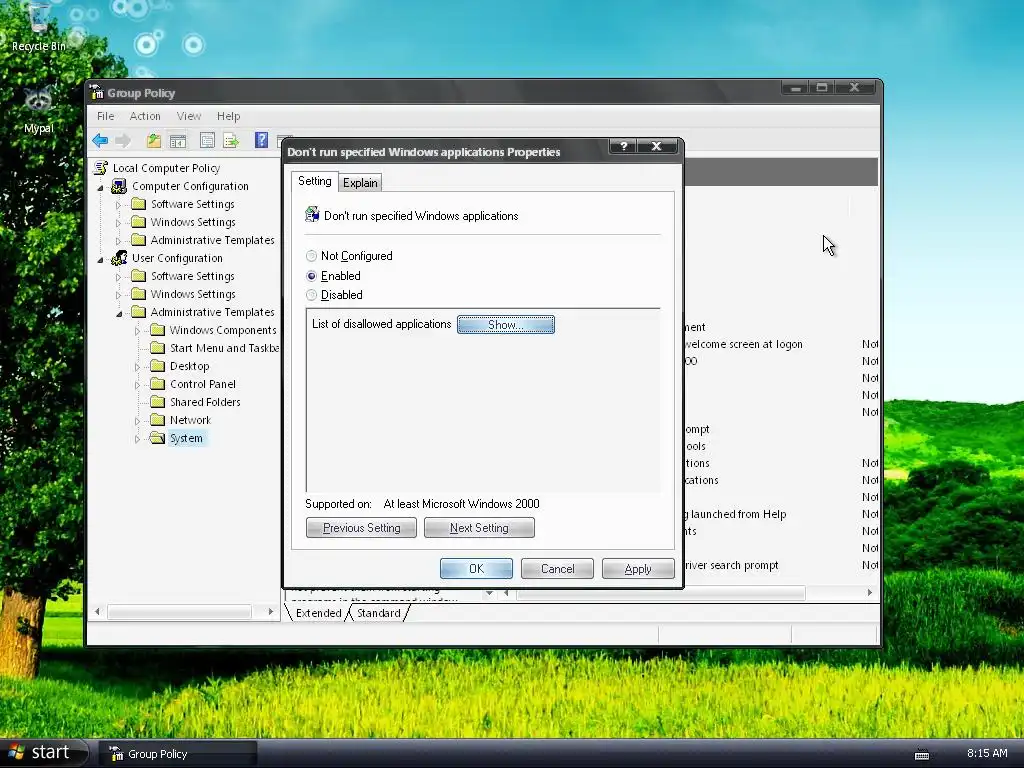Image resolution: width=1024 pixels, height=768 pixels.
Task: Click the Export List toolbar icon
Action: tap(231, 140)
